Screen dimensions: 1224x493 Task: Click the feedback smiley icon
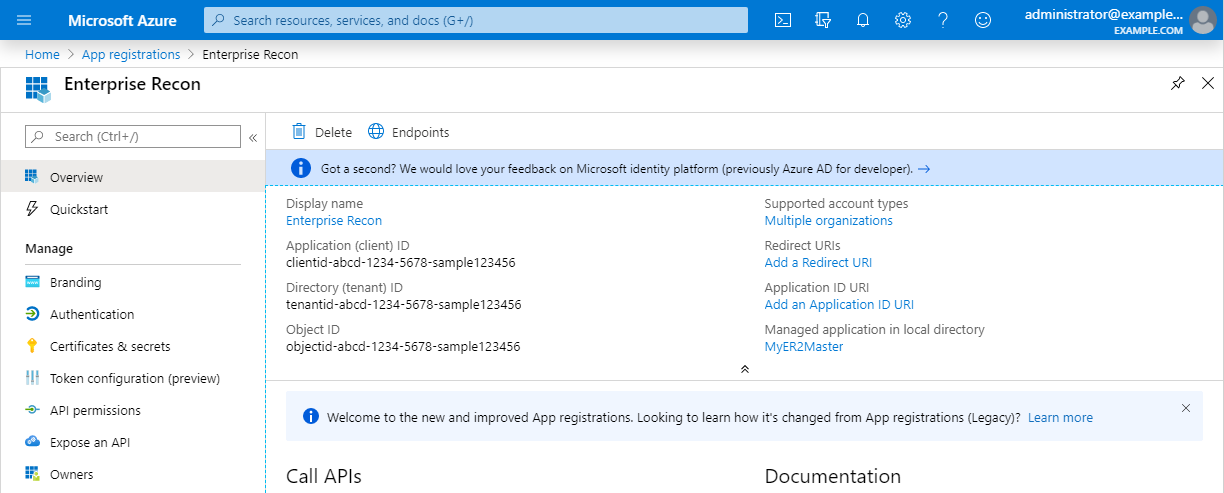[x=983, y=20]
